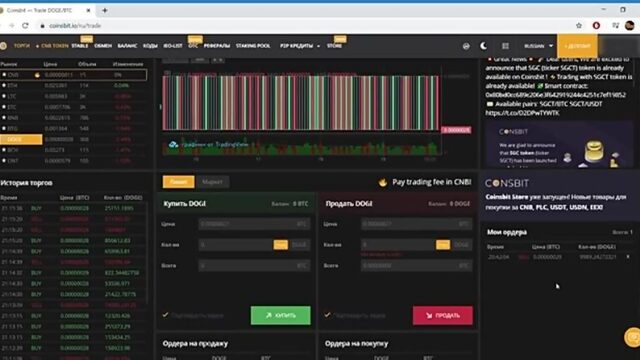This screenshot has height=360, width=640.
Task: Open the Store menu item
Action: 334,46
